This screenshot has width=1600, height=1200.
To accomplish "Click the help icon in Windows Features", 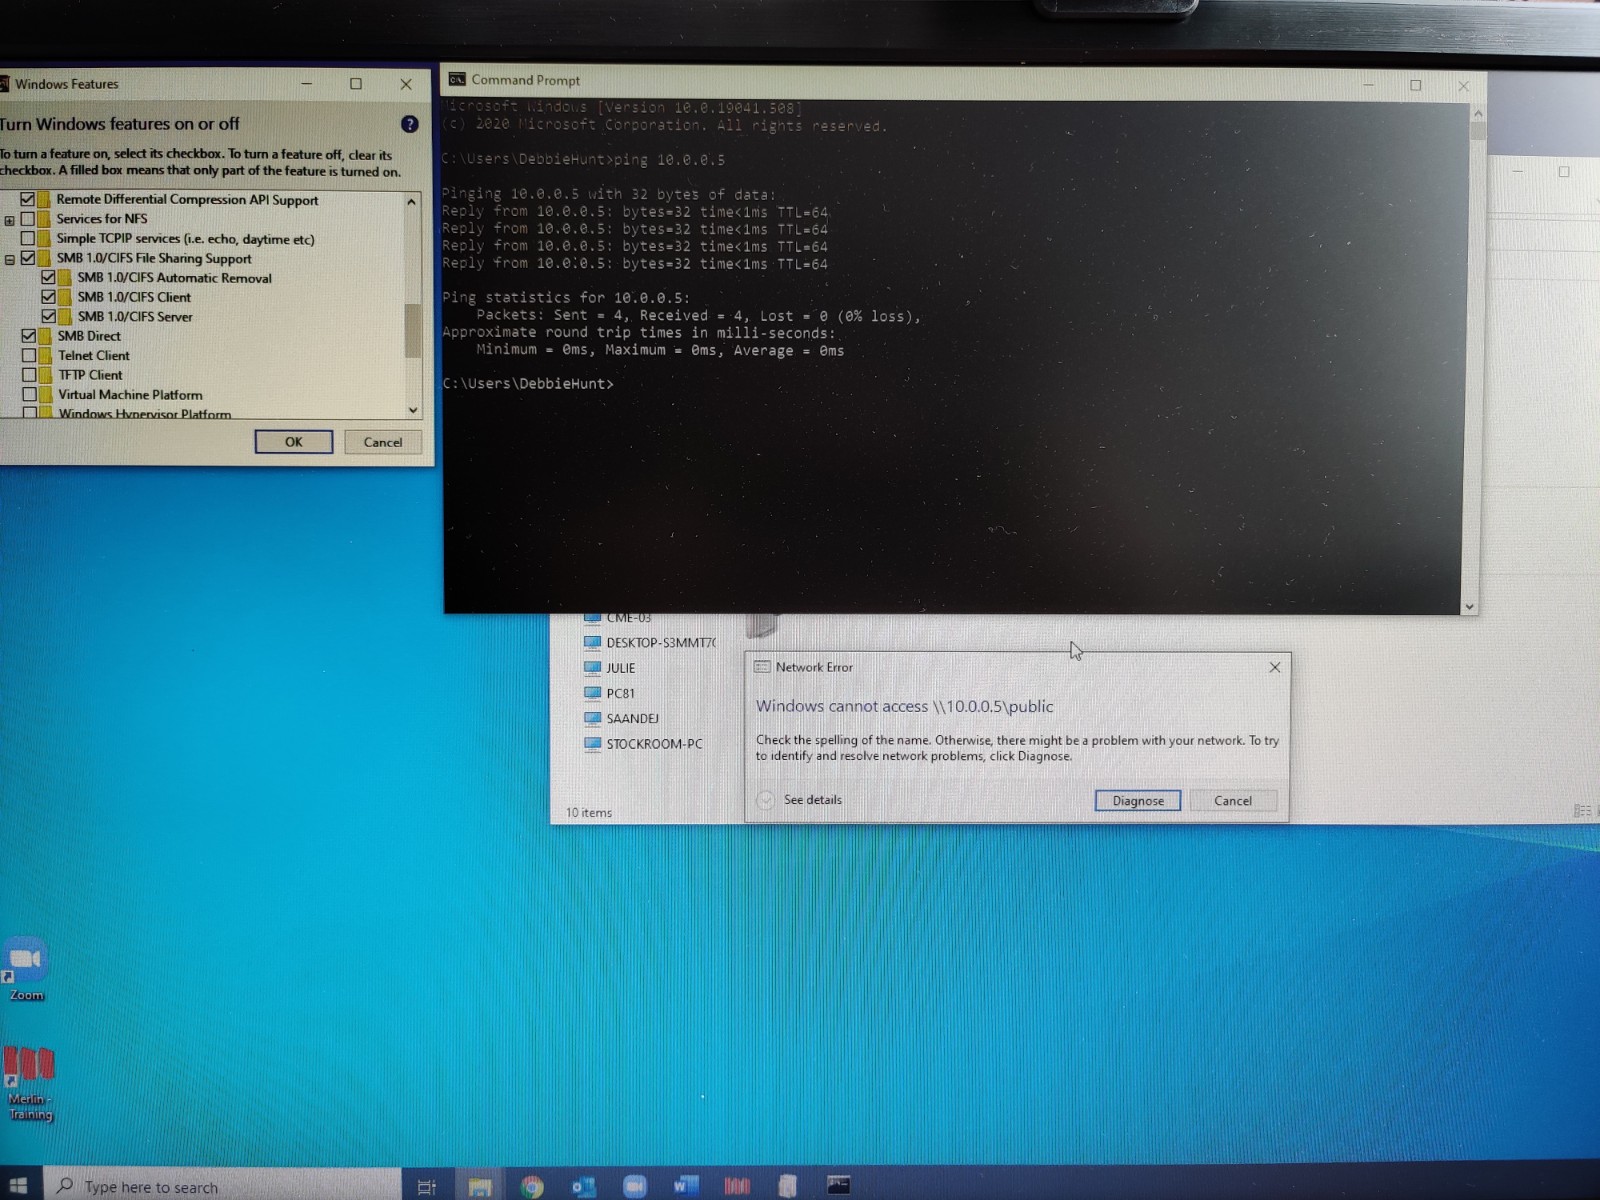I will tap(409, 124).
